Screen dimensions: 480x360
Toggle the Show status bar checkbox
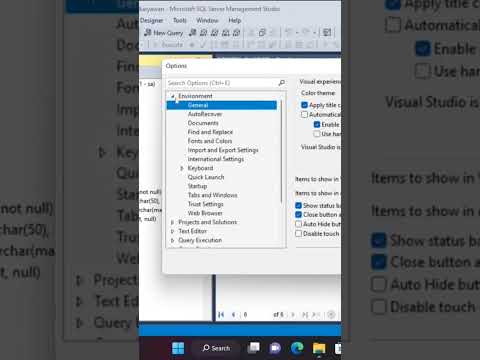pyautogui.click(x=298, y=205)
